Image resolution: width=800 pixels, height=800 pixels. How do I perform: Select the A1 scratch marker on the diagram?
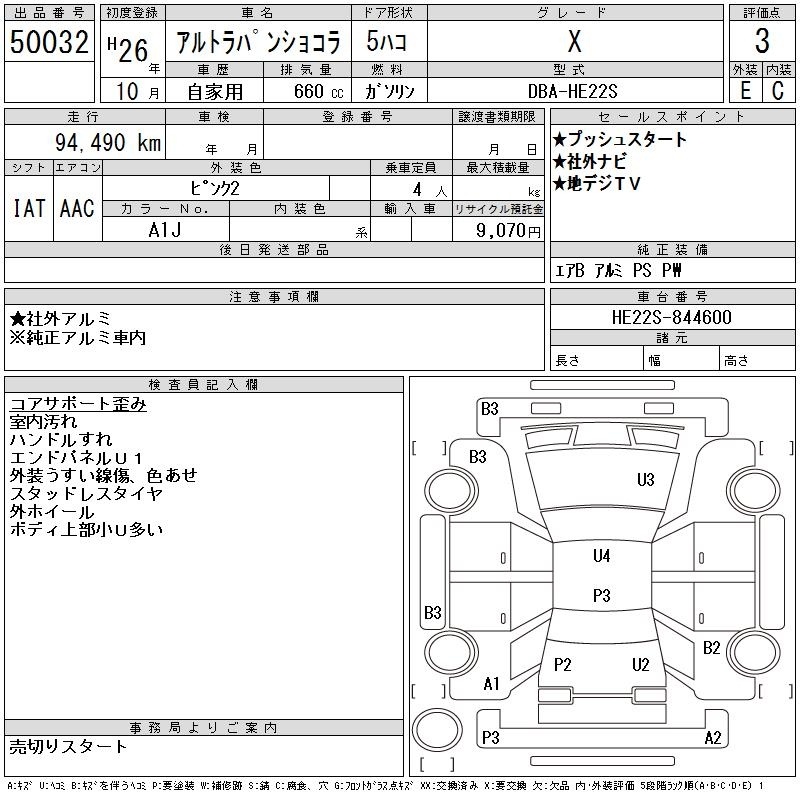point(491,684)
